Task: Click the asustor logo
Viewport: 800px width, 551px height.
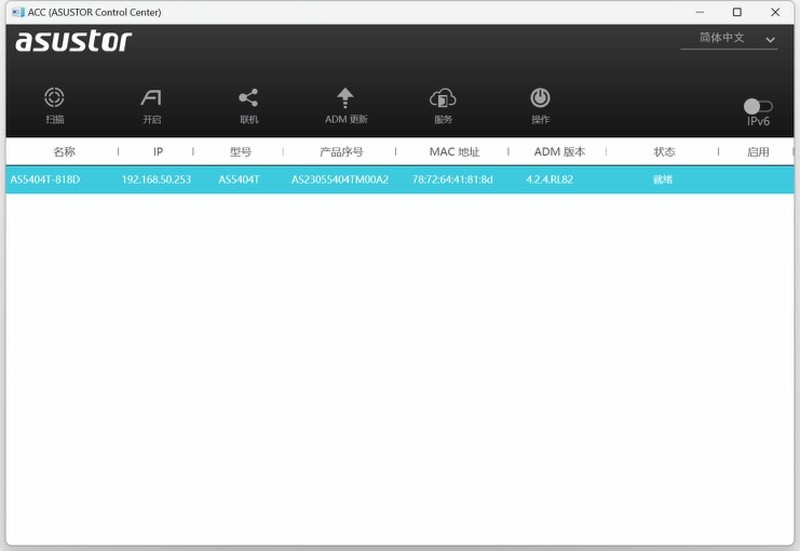Action: (73, 41)
